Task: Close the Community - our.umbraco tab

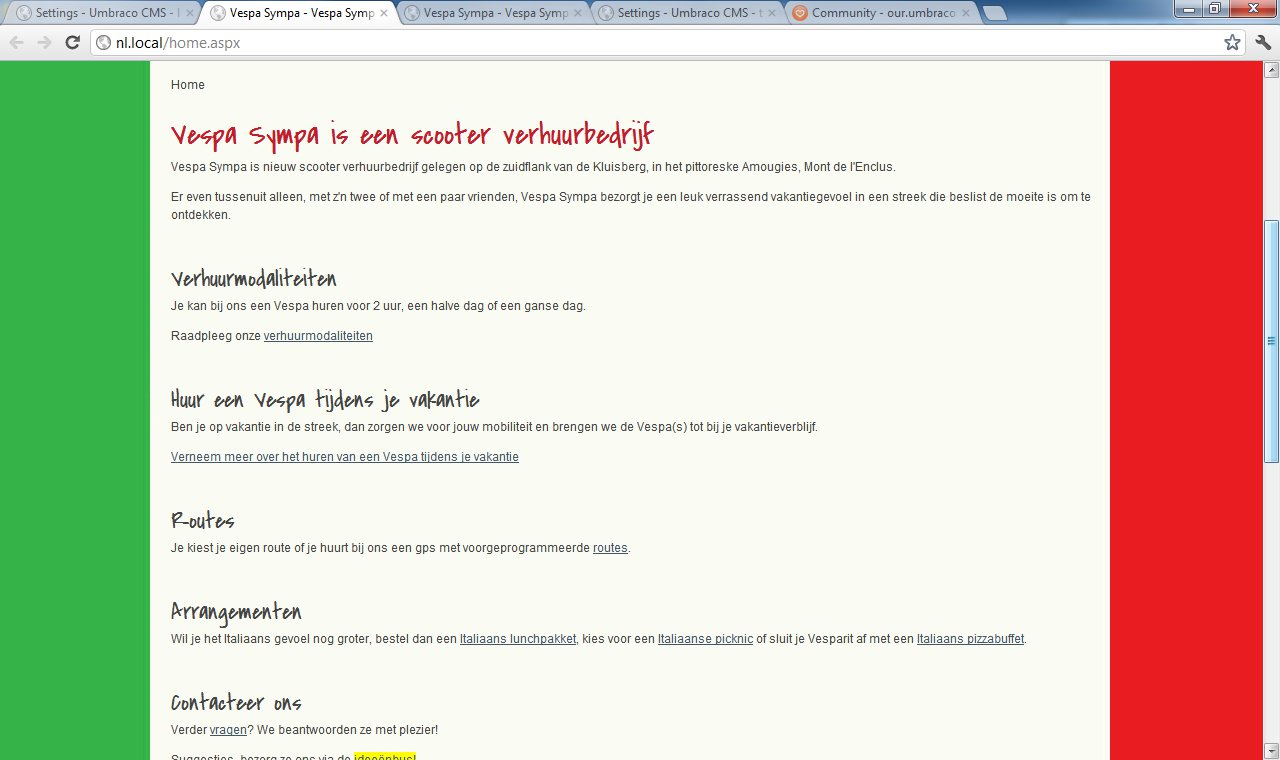Action: click(966, 14)
